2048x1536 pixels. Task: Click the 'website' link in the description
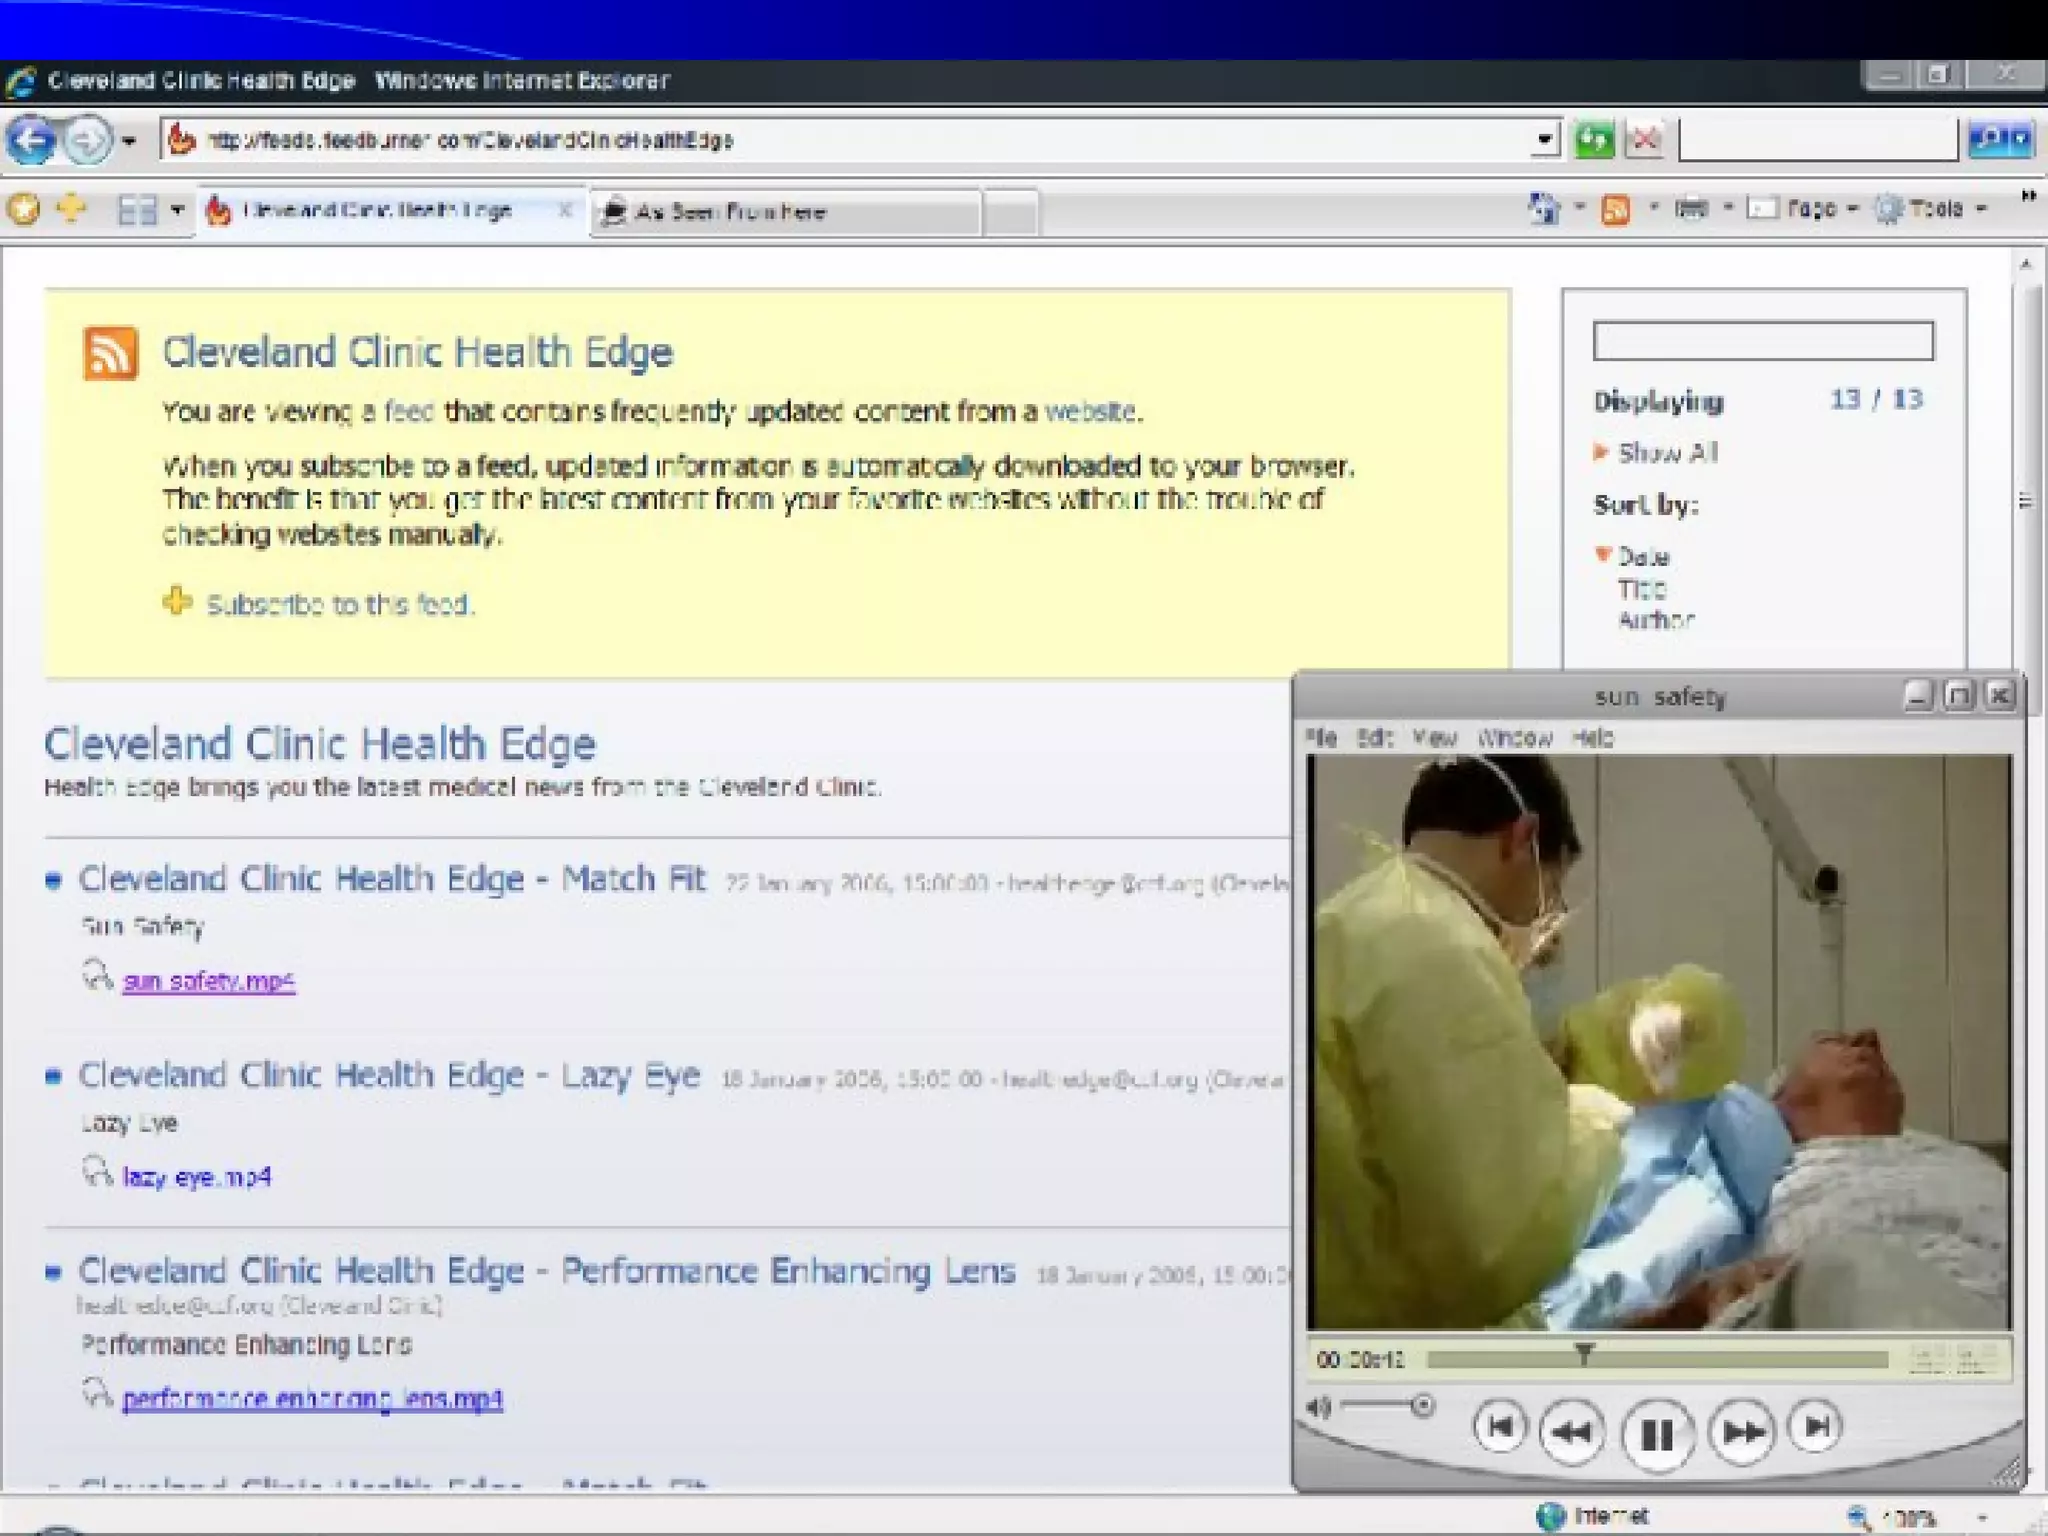click(x=1090, y=412)
